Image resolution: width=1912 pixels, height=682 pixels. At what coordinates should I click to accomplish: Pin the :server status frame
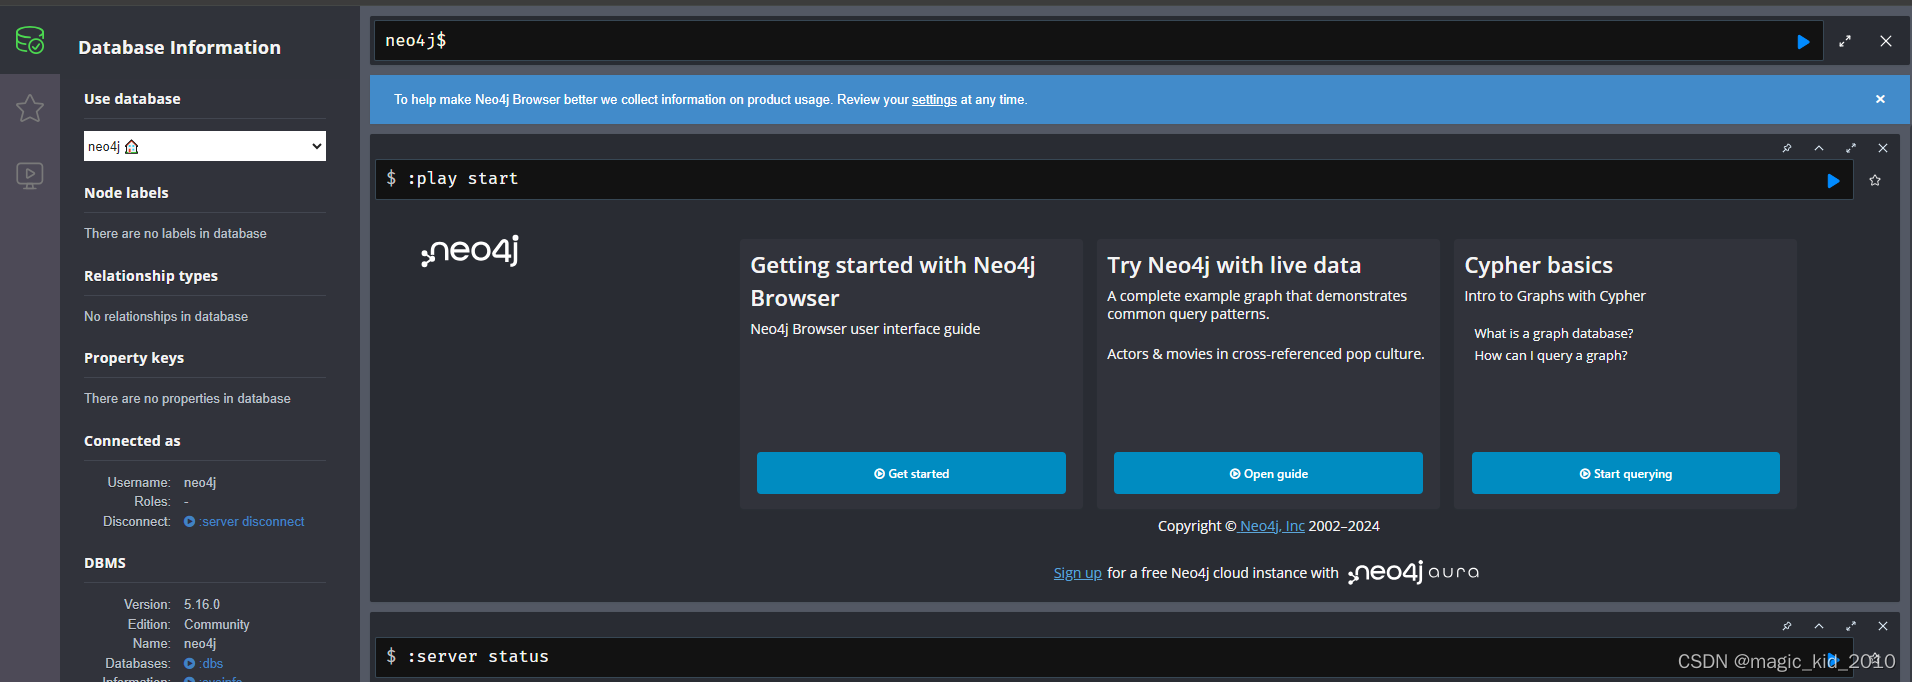point(1787,626)
